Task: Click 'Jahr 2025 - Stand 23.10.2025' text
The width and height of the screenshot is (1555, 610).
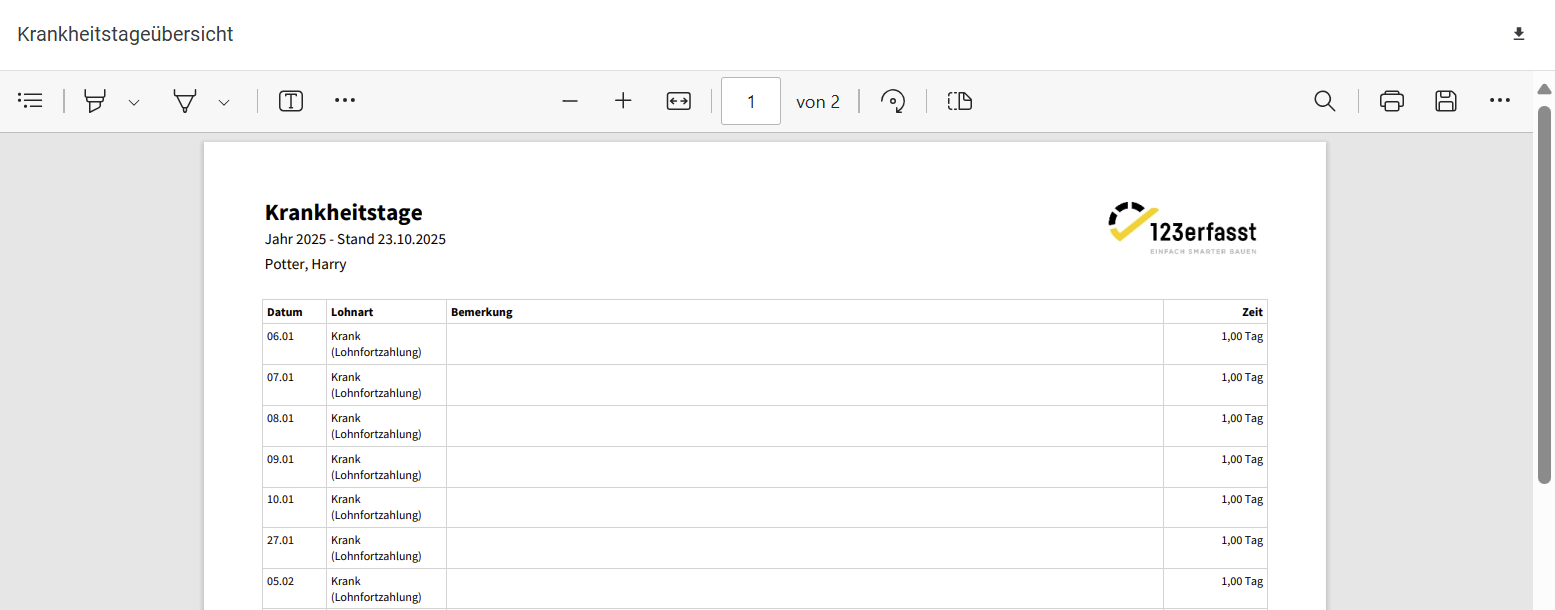Action: (x=355, y=239)
